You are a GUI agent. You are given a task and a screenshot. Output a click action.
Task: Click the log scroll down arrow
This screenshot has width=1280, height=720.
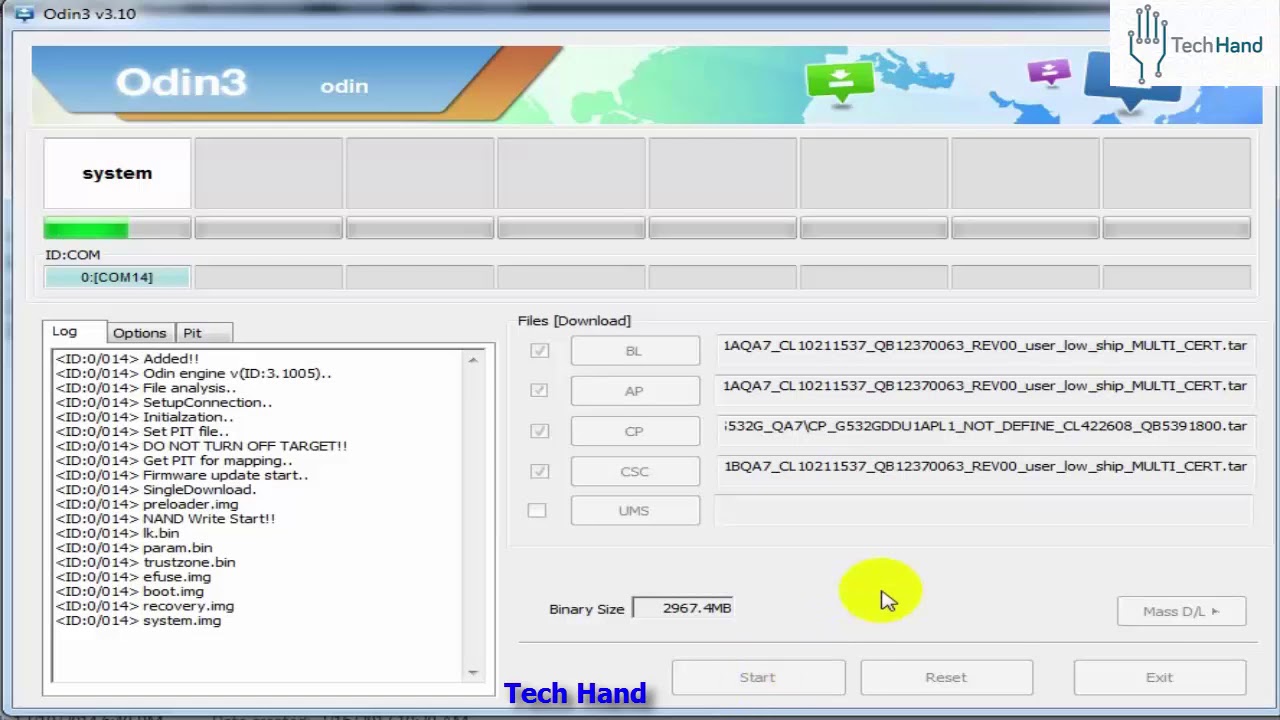(x=473, y=672)
